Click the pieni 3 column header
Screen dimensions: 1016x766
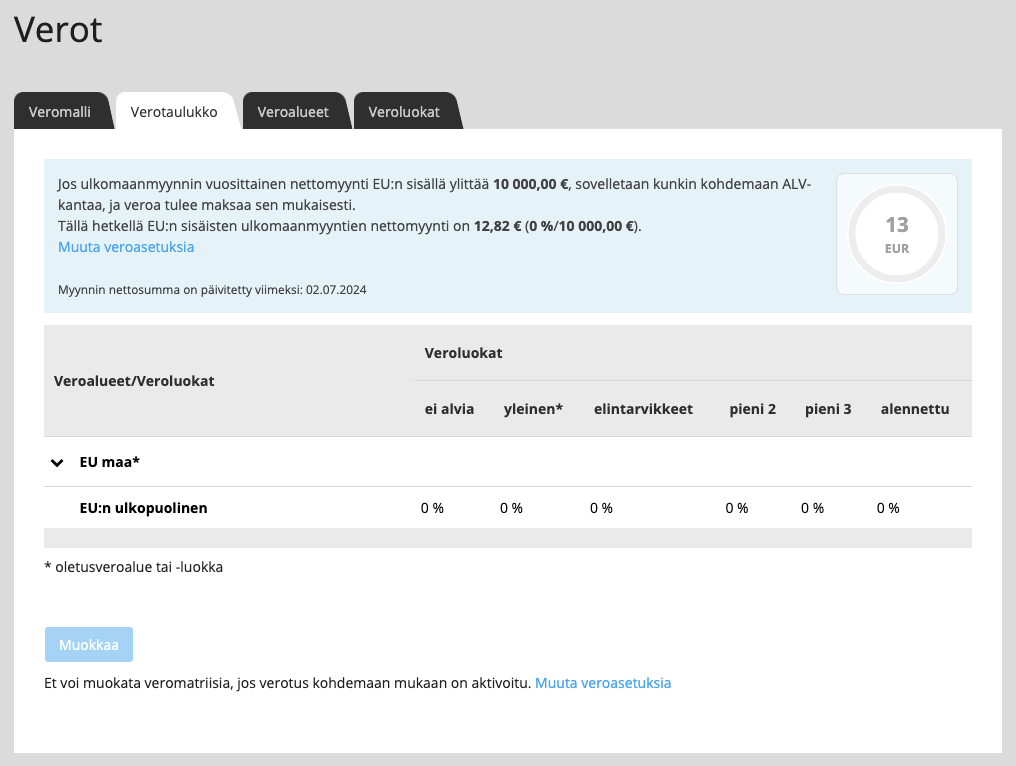tap(828, 408)
